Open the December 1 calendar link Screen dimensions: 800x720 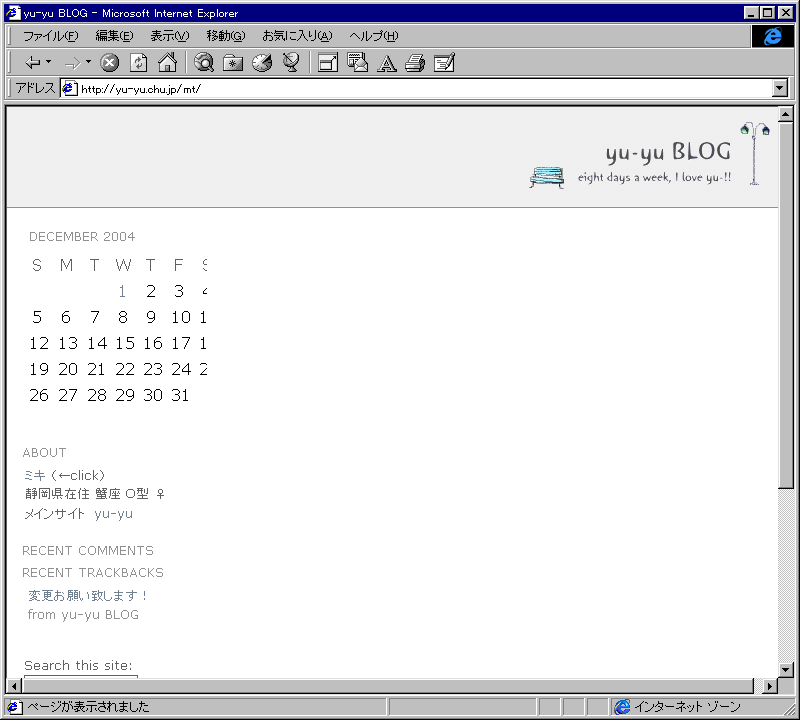point(122,291)
